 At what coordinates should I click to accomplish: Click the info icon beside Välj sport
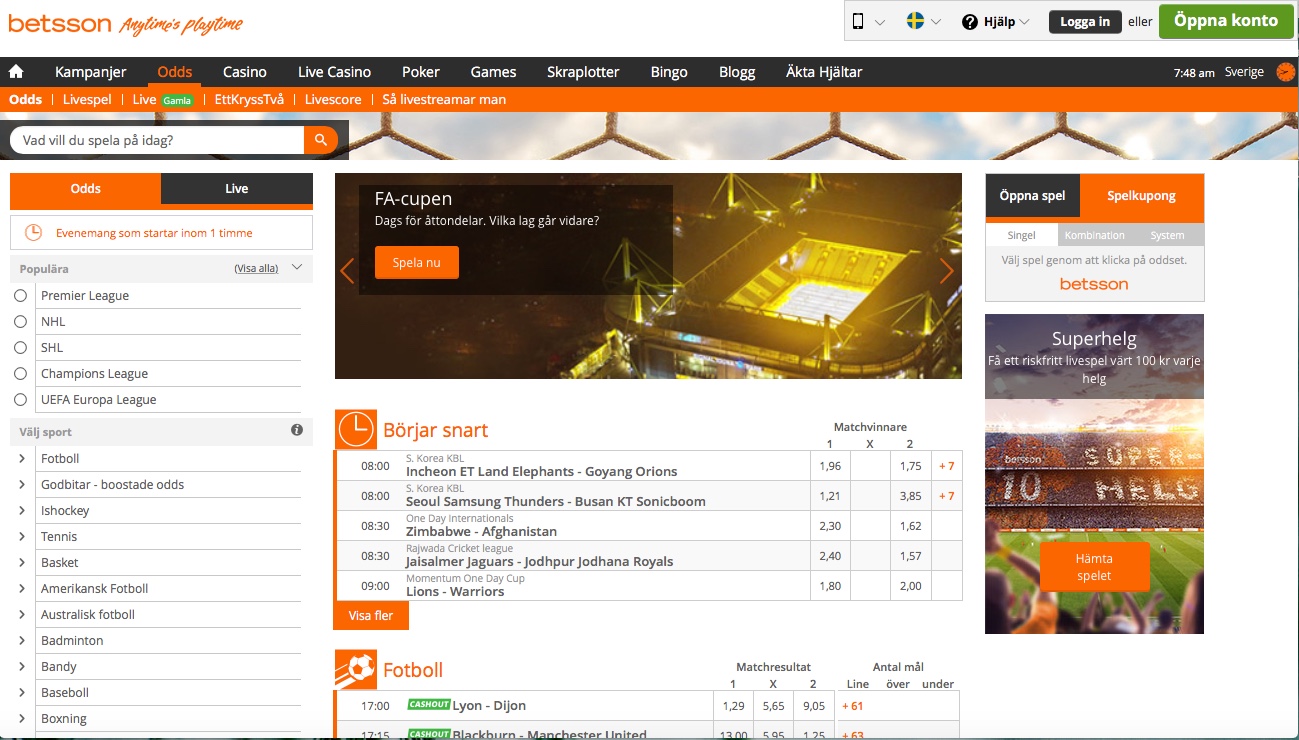click(297, 430)
